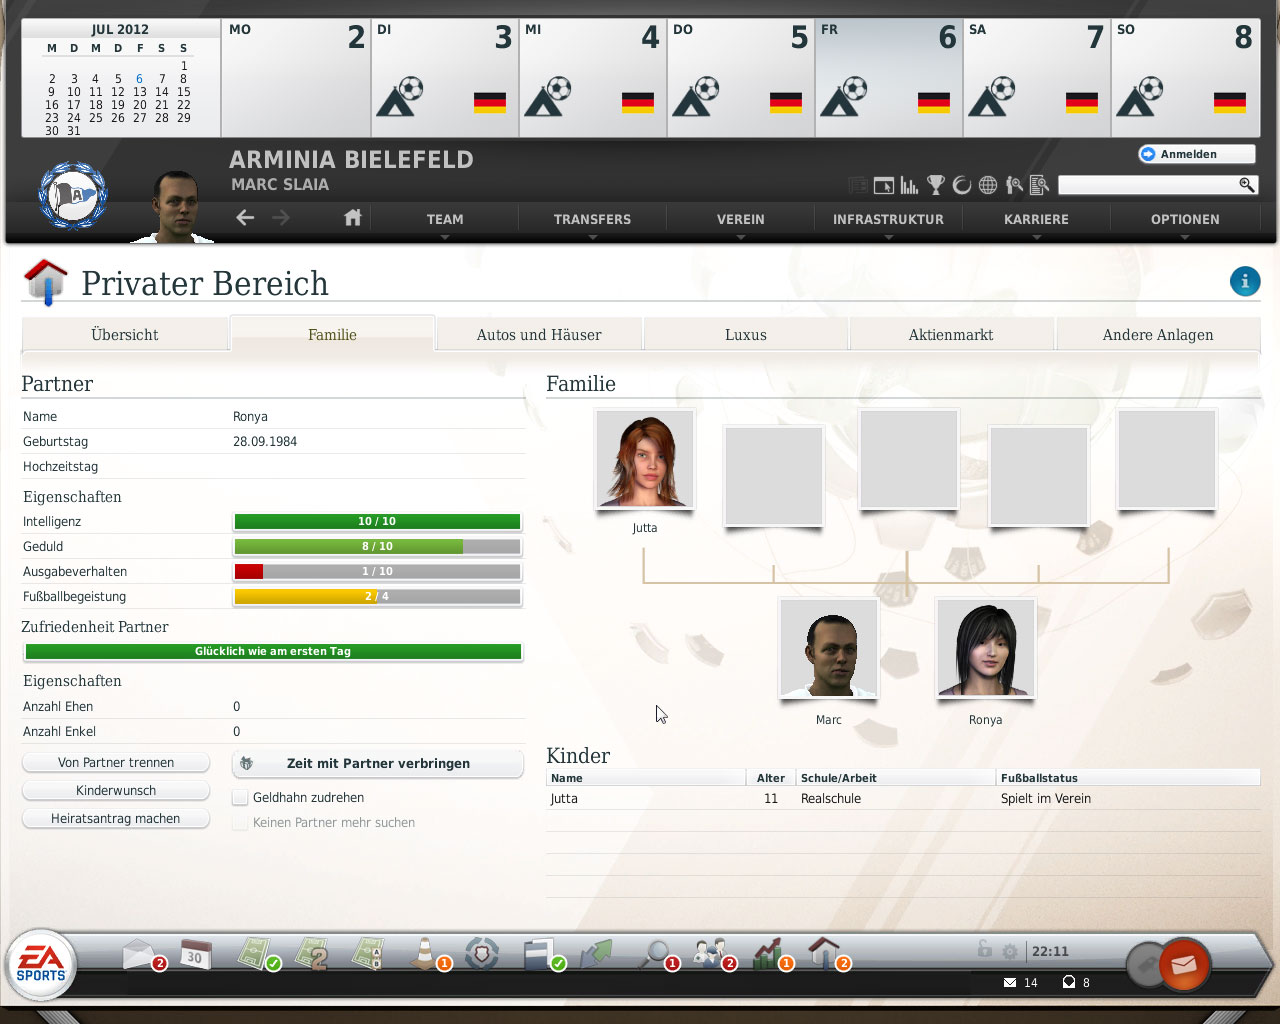The image size is (1280, 1024).
Task: Select Jutta row in Kinder table
Action: click(x=902, y=798)
